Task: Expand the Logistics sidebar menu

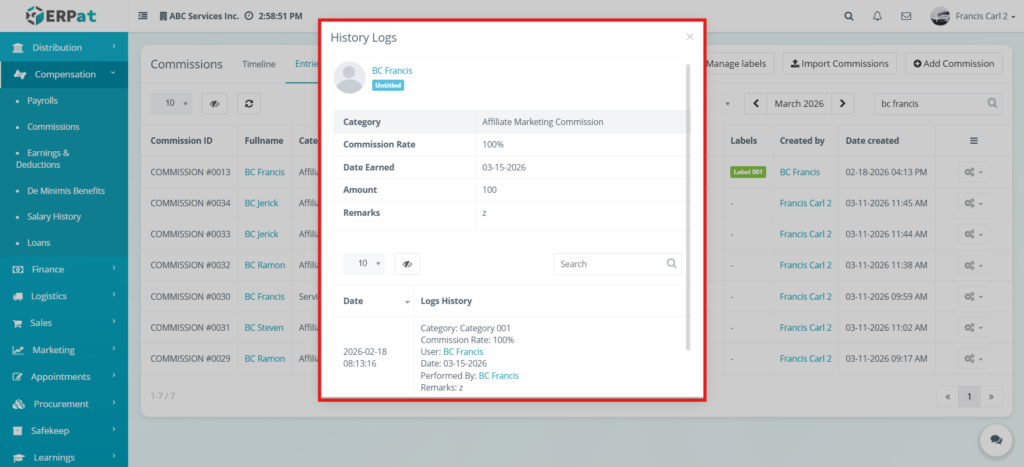Action: (64, 296)
